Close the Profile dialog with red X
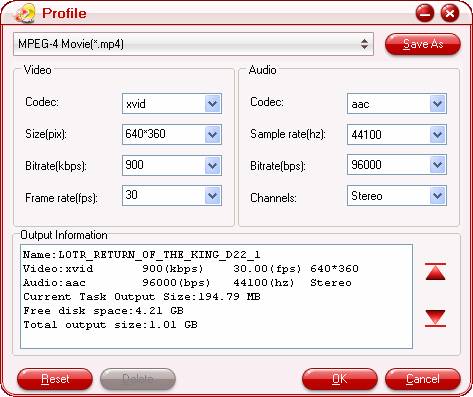Viewport: 473px width, 397px height. 450,13
